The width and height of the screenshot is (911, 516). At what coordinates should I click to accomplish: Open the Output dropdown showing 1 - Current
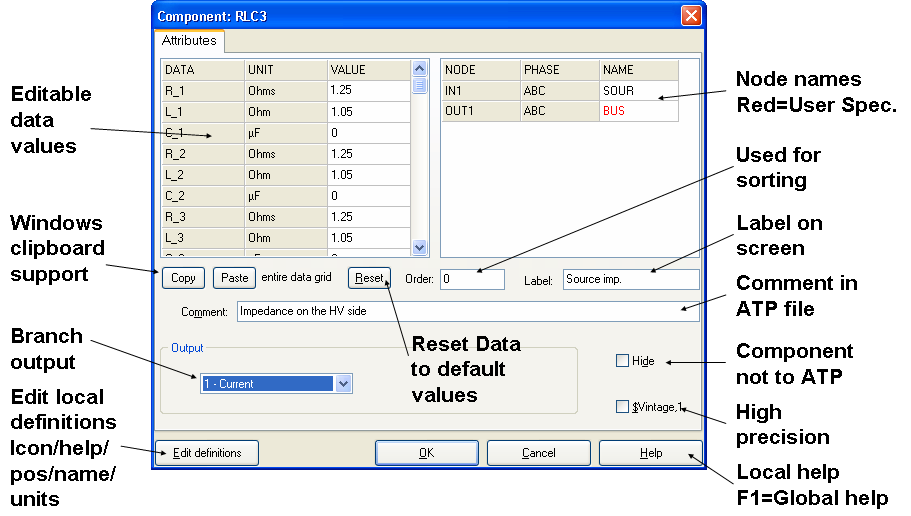tap(344, 383)
